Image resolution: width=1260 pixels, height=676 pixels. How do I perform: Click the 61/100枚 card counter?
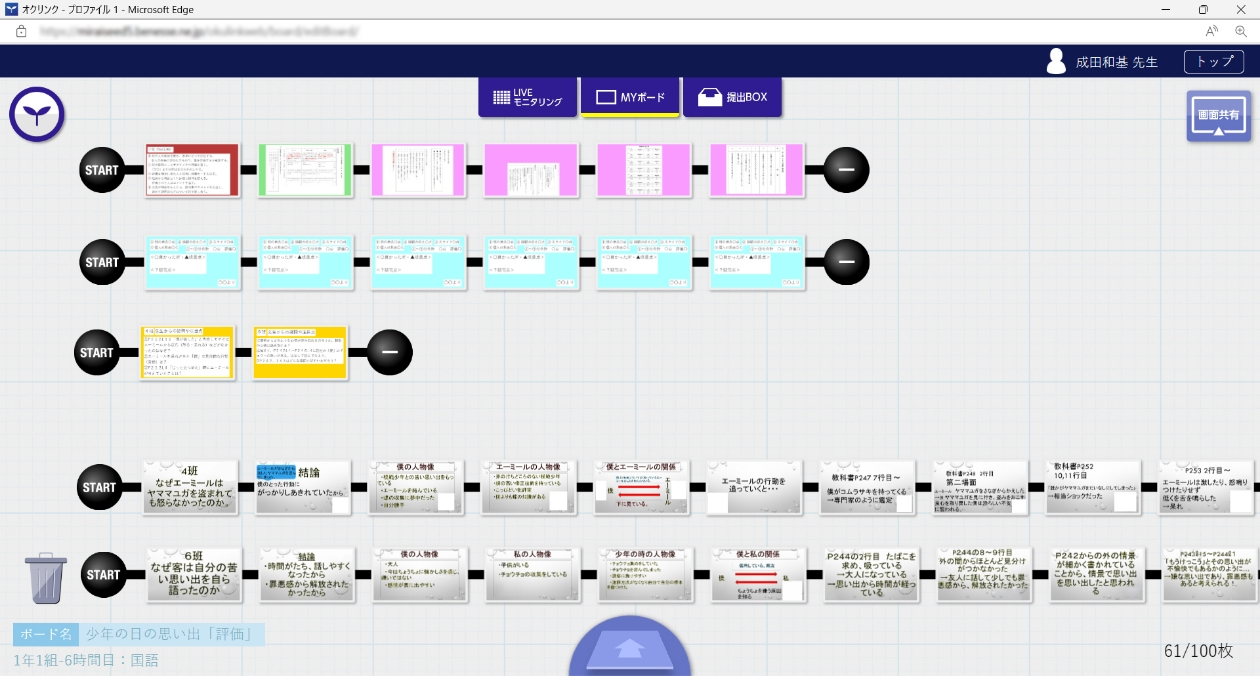1198,651
